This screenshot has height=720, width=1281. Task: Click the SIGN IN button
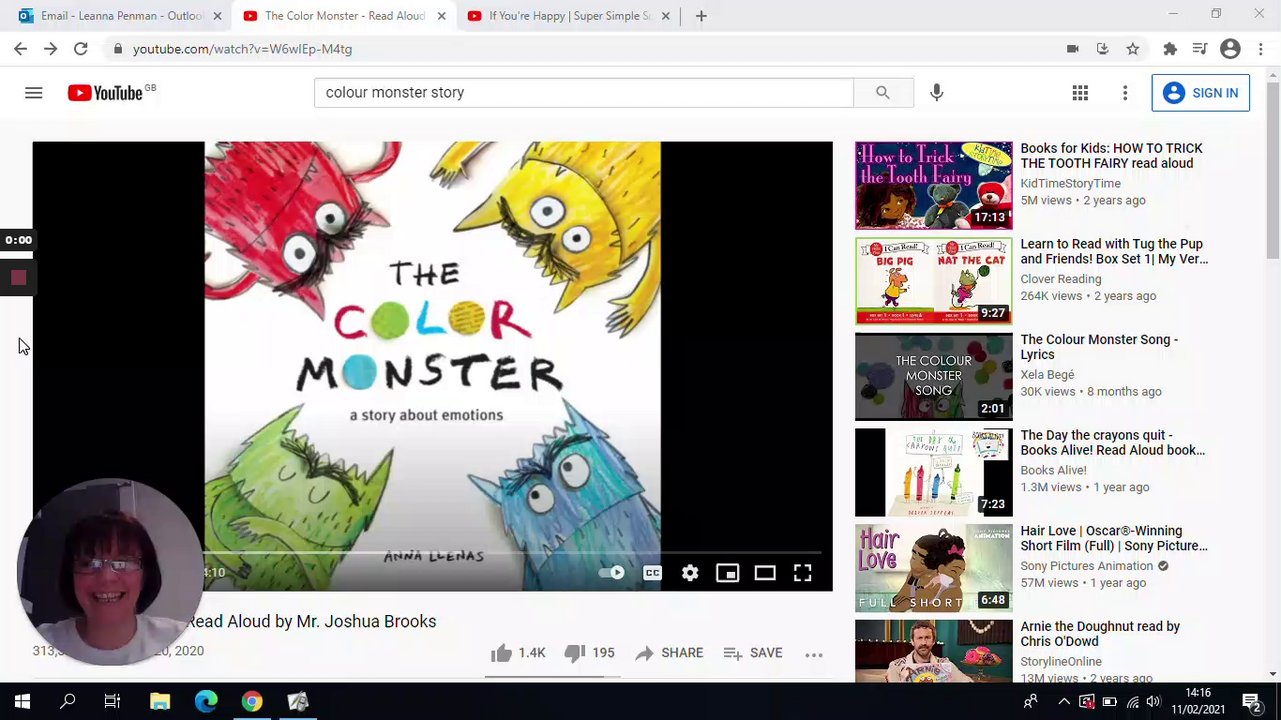1200,93
